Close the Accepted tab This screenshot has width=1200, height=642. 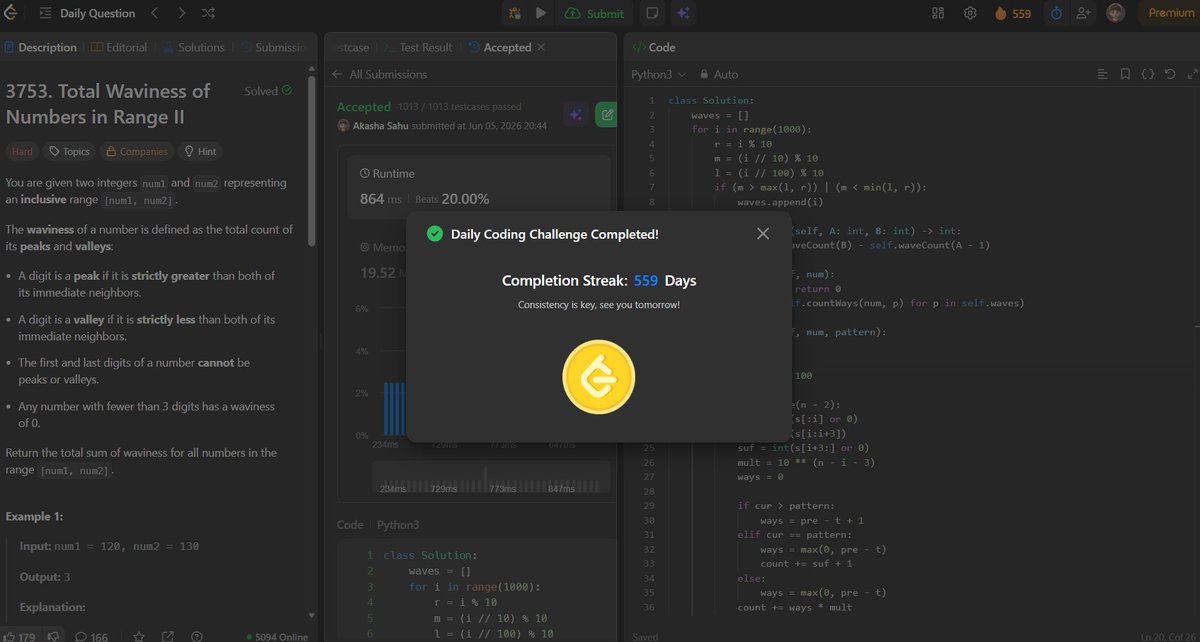(541, 47)
